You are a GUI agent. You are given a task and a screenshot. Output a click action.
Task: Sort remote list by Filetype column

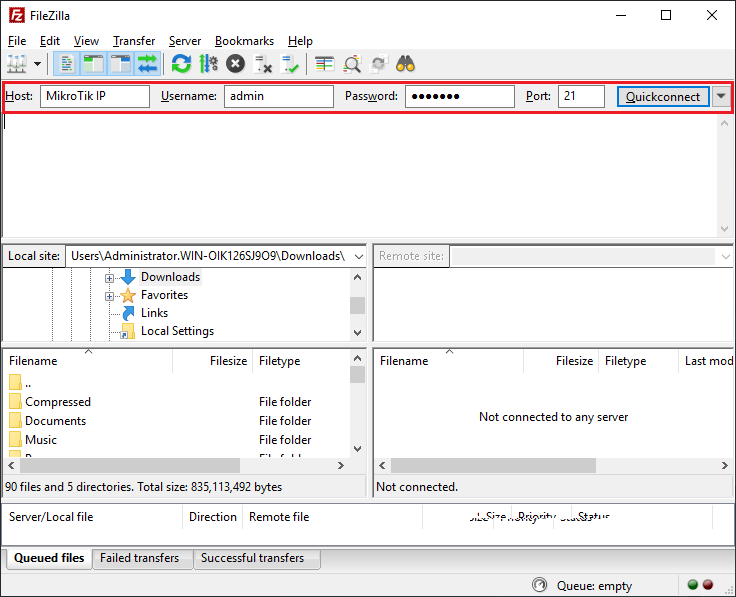pyautogui.click(x=638, y=361)
